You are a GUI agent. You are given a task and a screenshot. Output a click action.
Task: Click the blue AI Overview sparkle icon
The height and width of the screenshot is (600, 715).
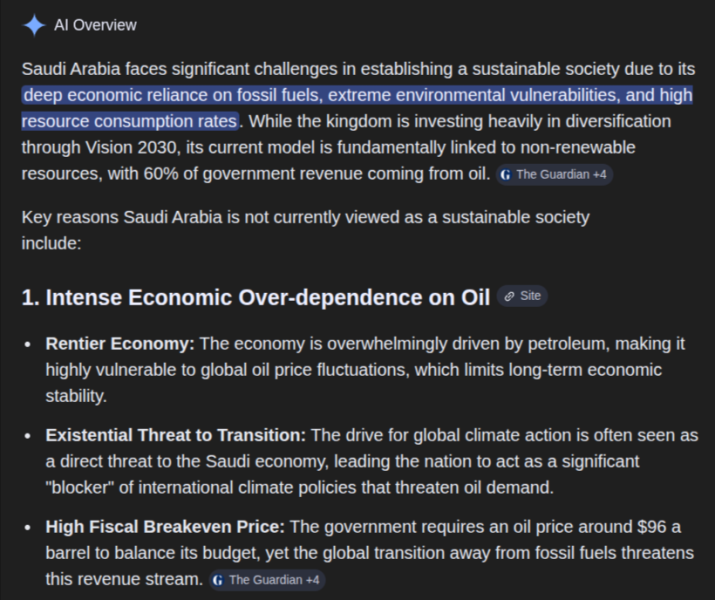[x=34, y=25]
